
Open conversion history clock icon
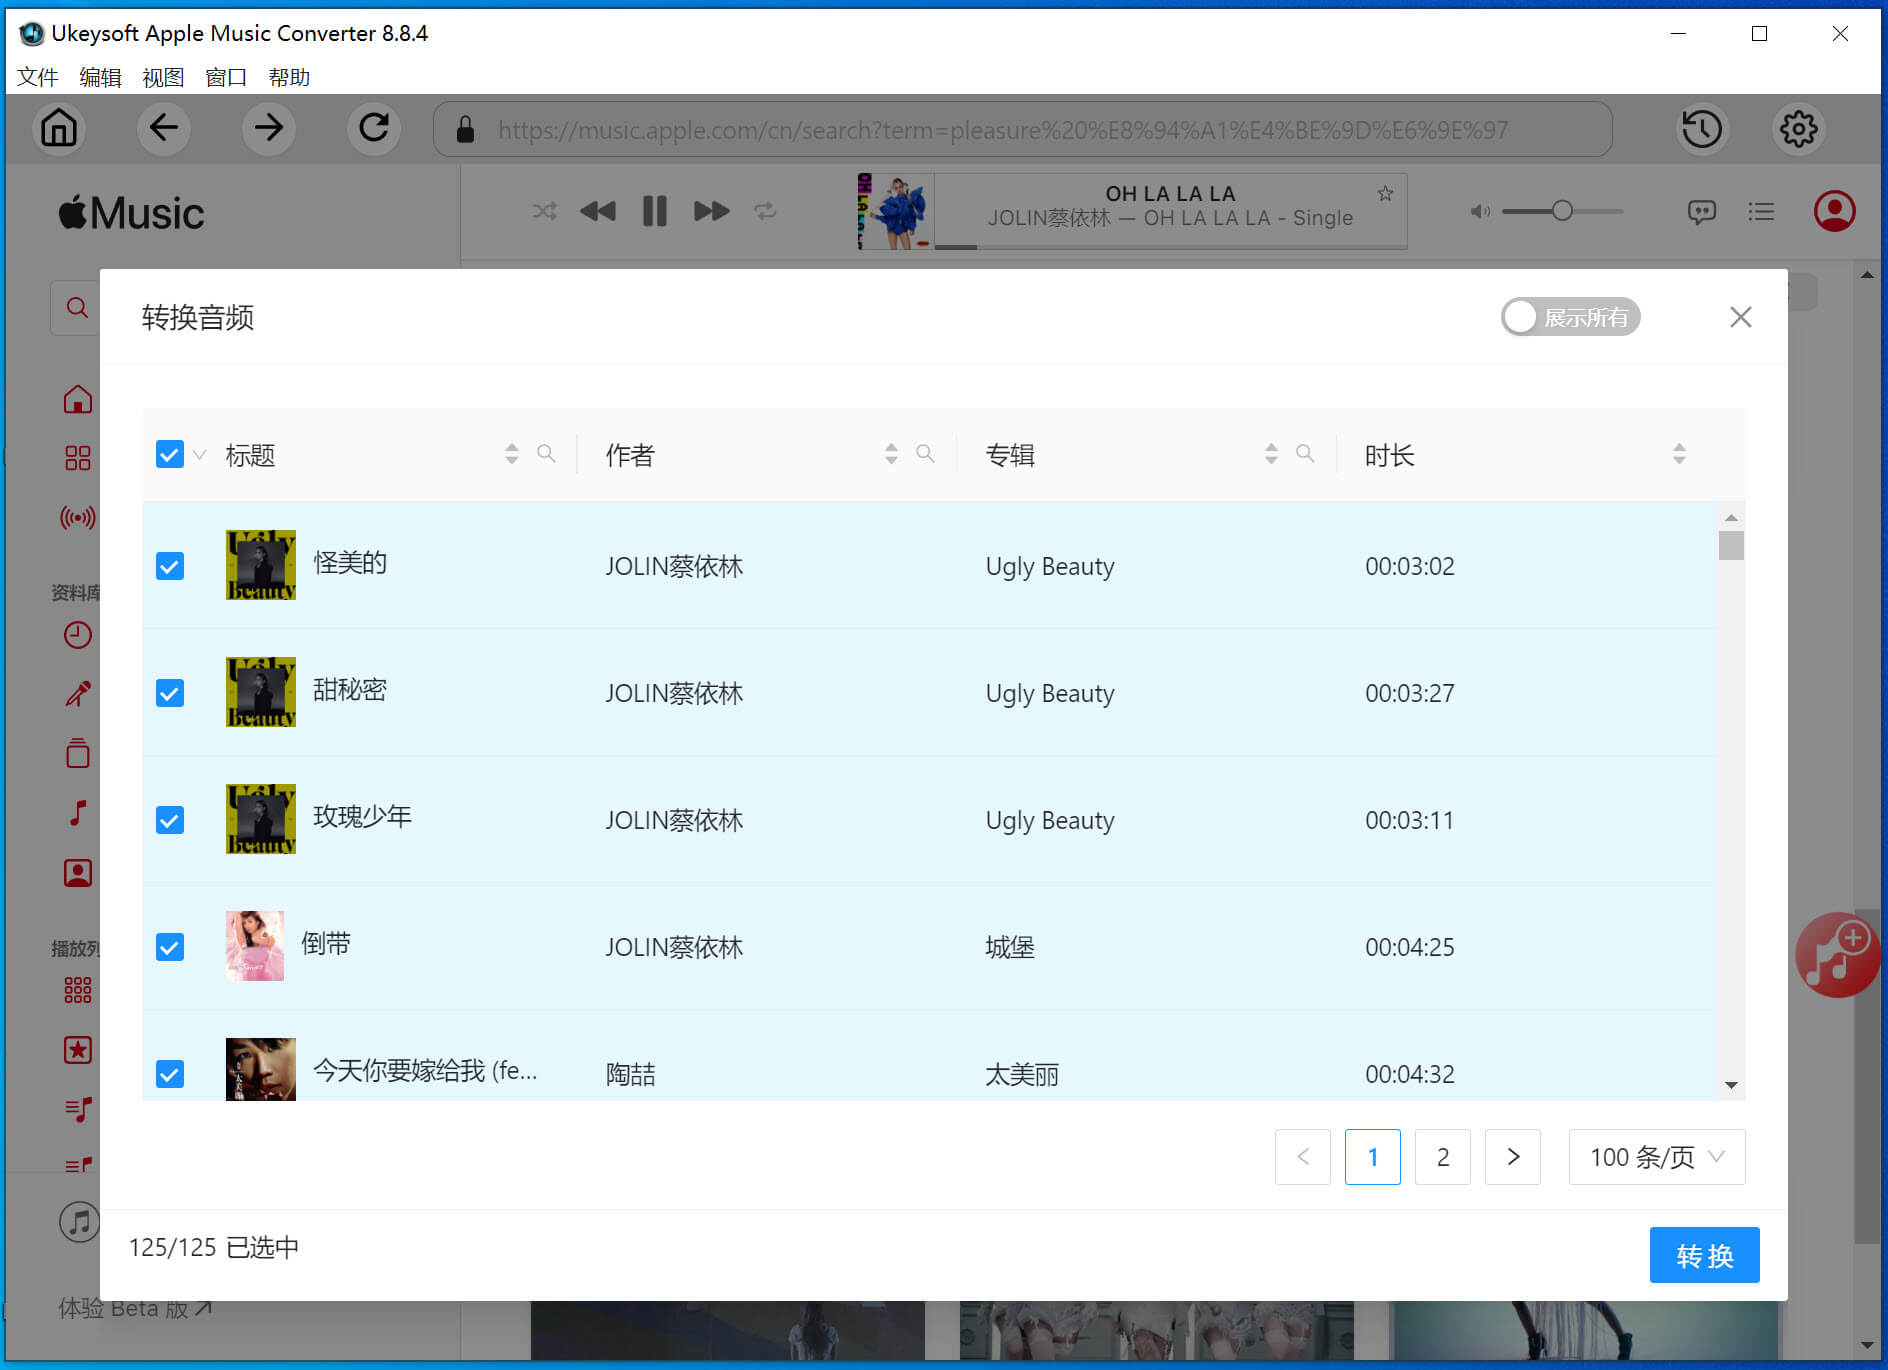tap(1701, 129)
